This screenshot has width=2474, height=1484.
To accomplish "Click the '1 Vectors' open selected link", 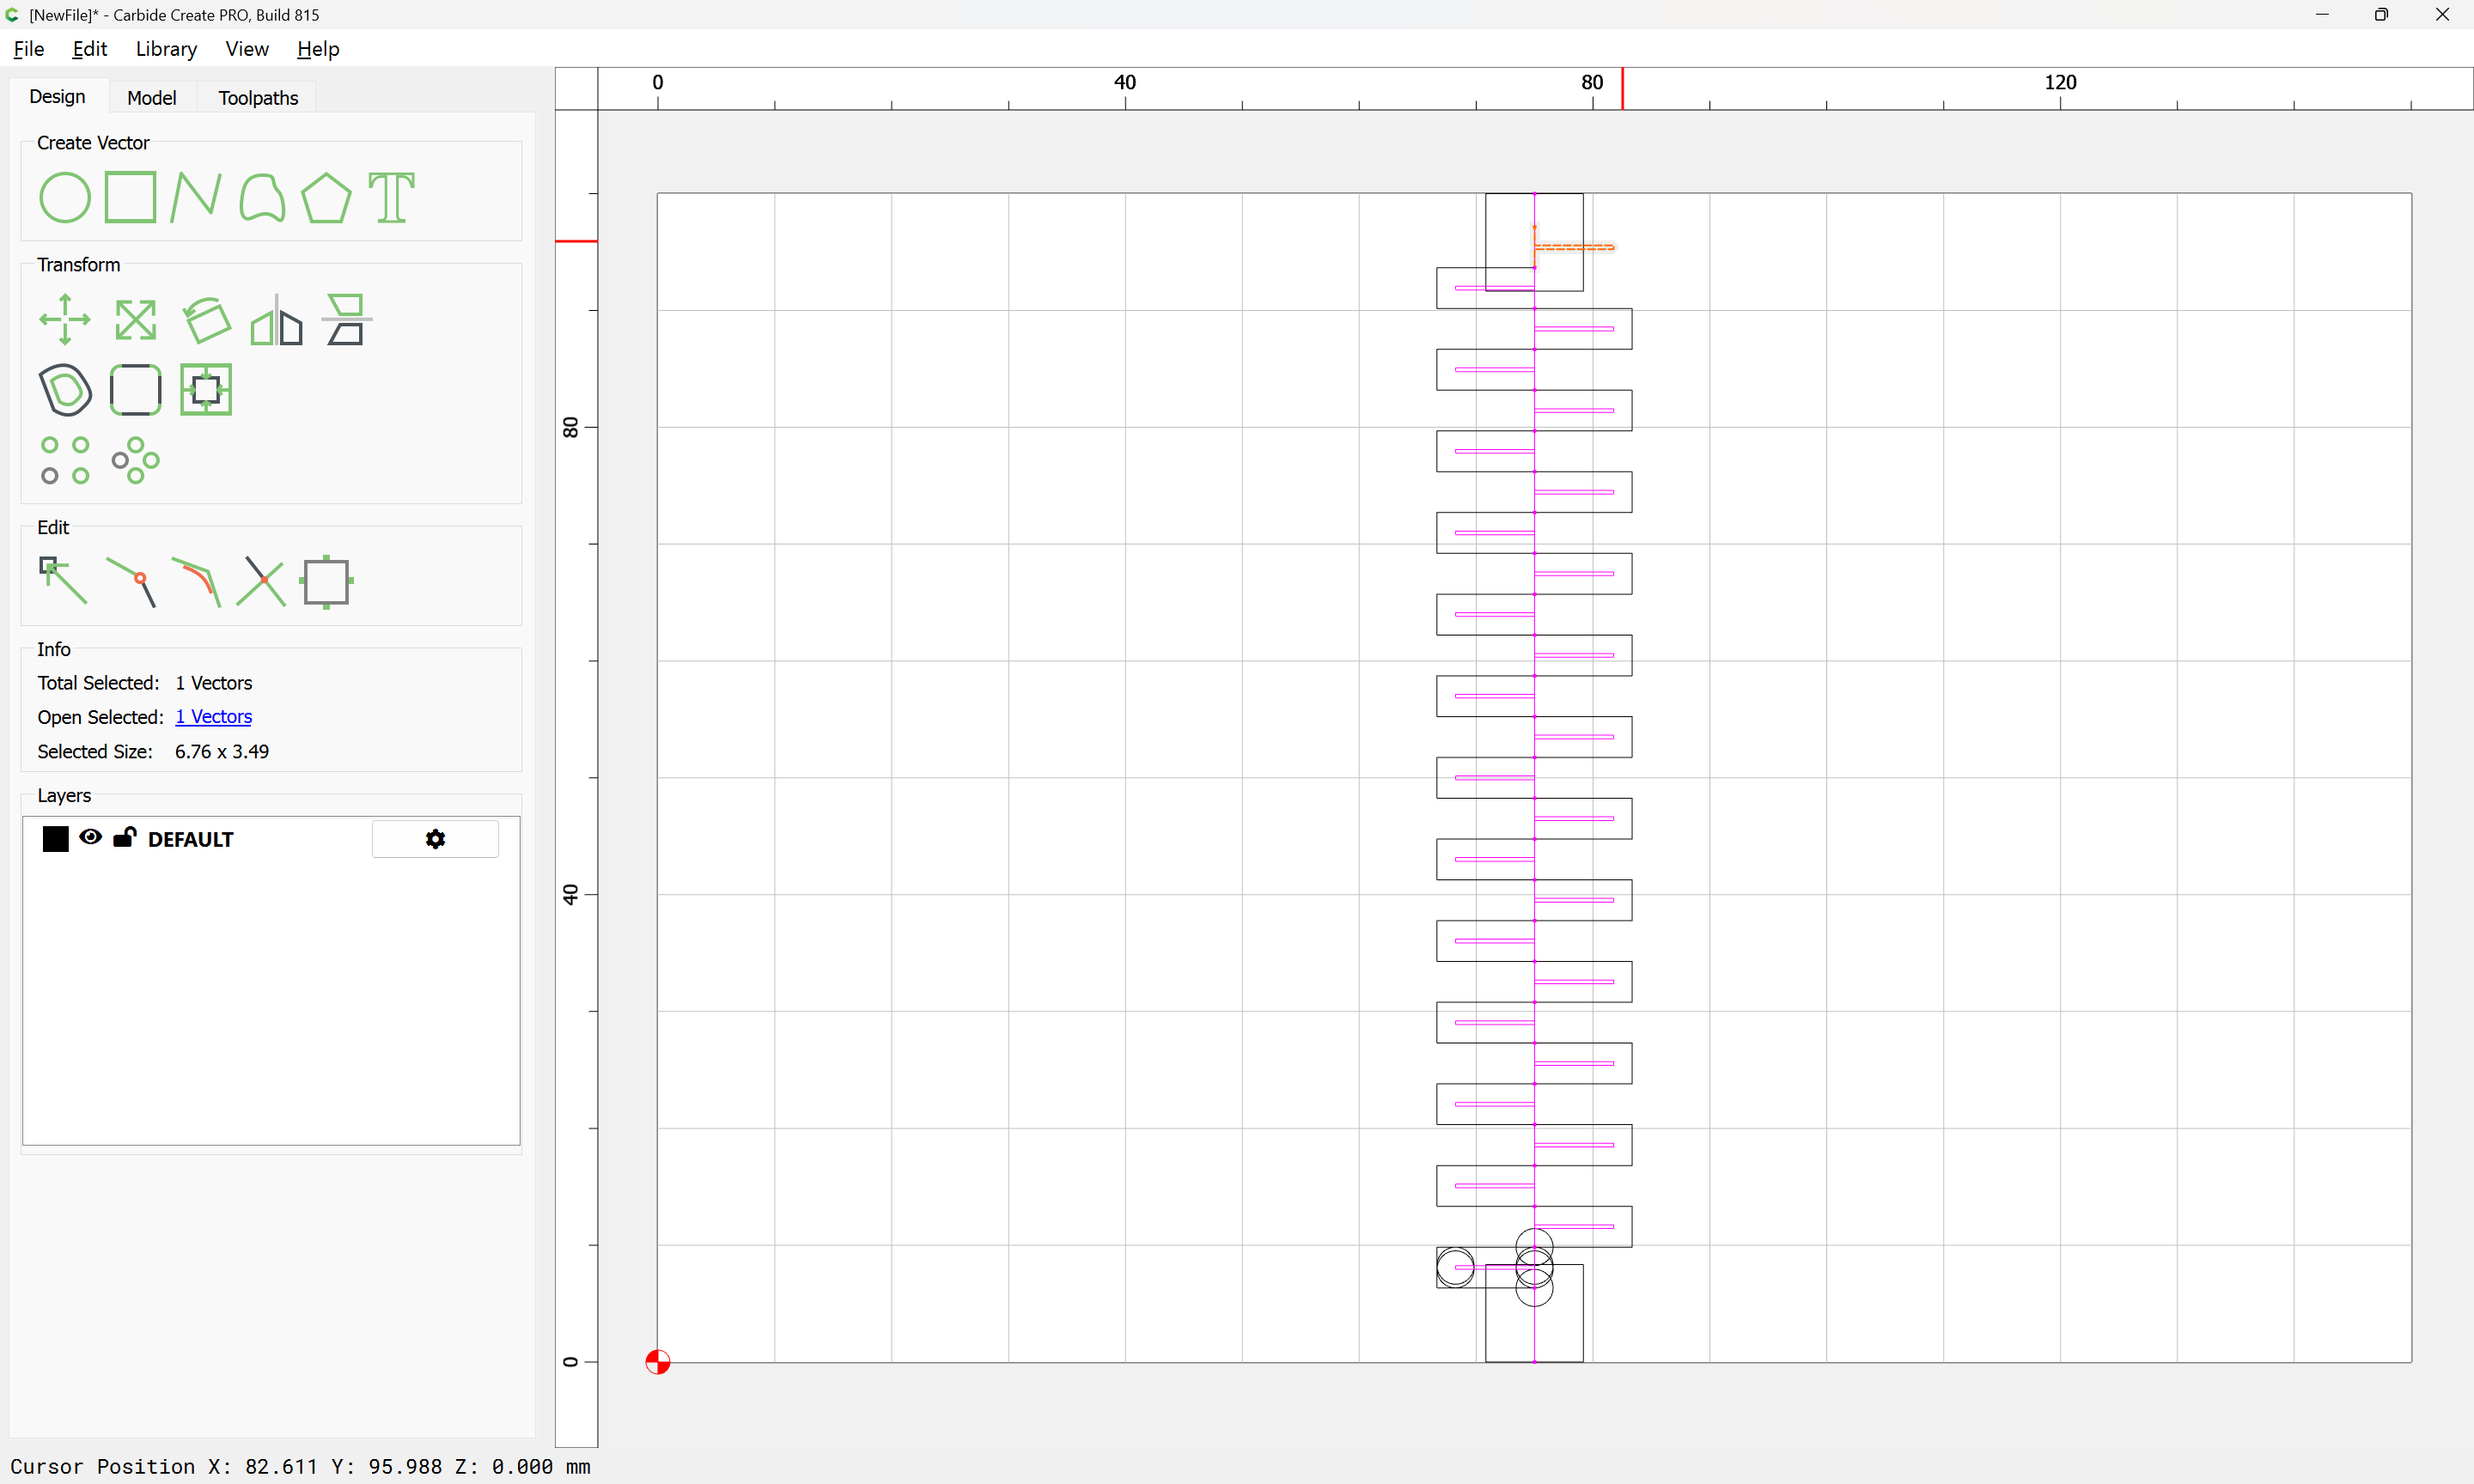I will (x=213, y=717).
